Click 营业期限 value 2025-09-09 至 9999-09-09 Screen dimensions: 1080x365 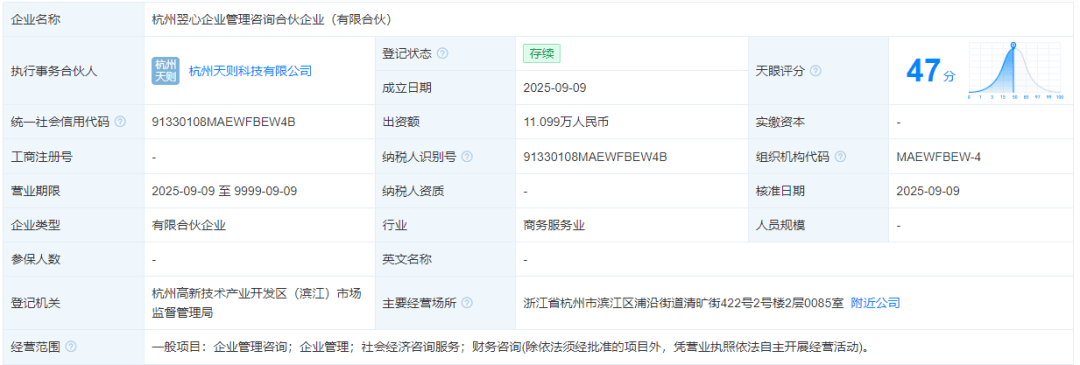coord(225,191)
